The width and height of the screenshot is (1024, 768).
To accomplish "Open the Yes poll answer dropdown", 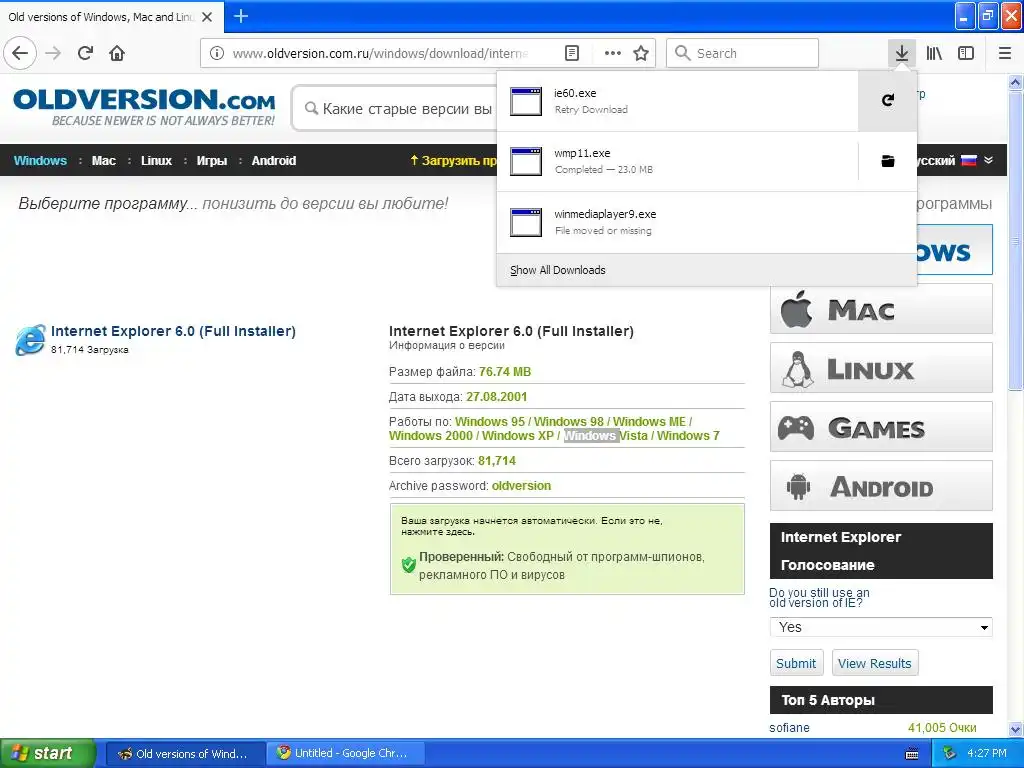I will pyautogui.click(x=881, y=627).
